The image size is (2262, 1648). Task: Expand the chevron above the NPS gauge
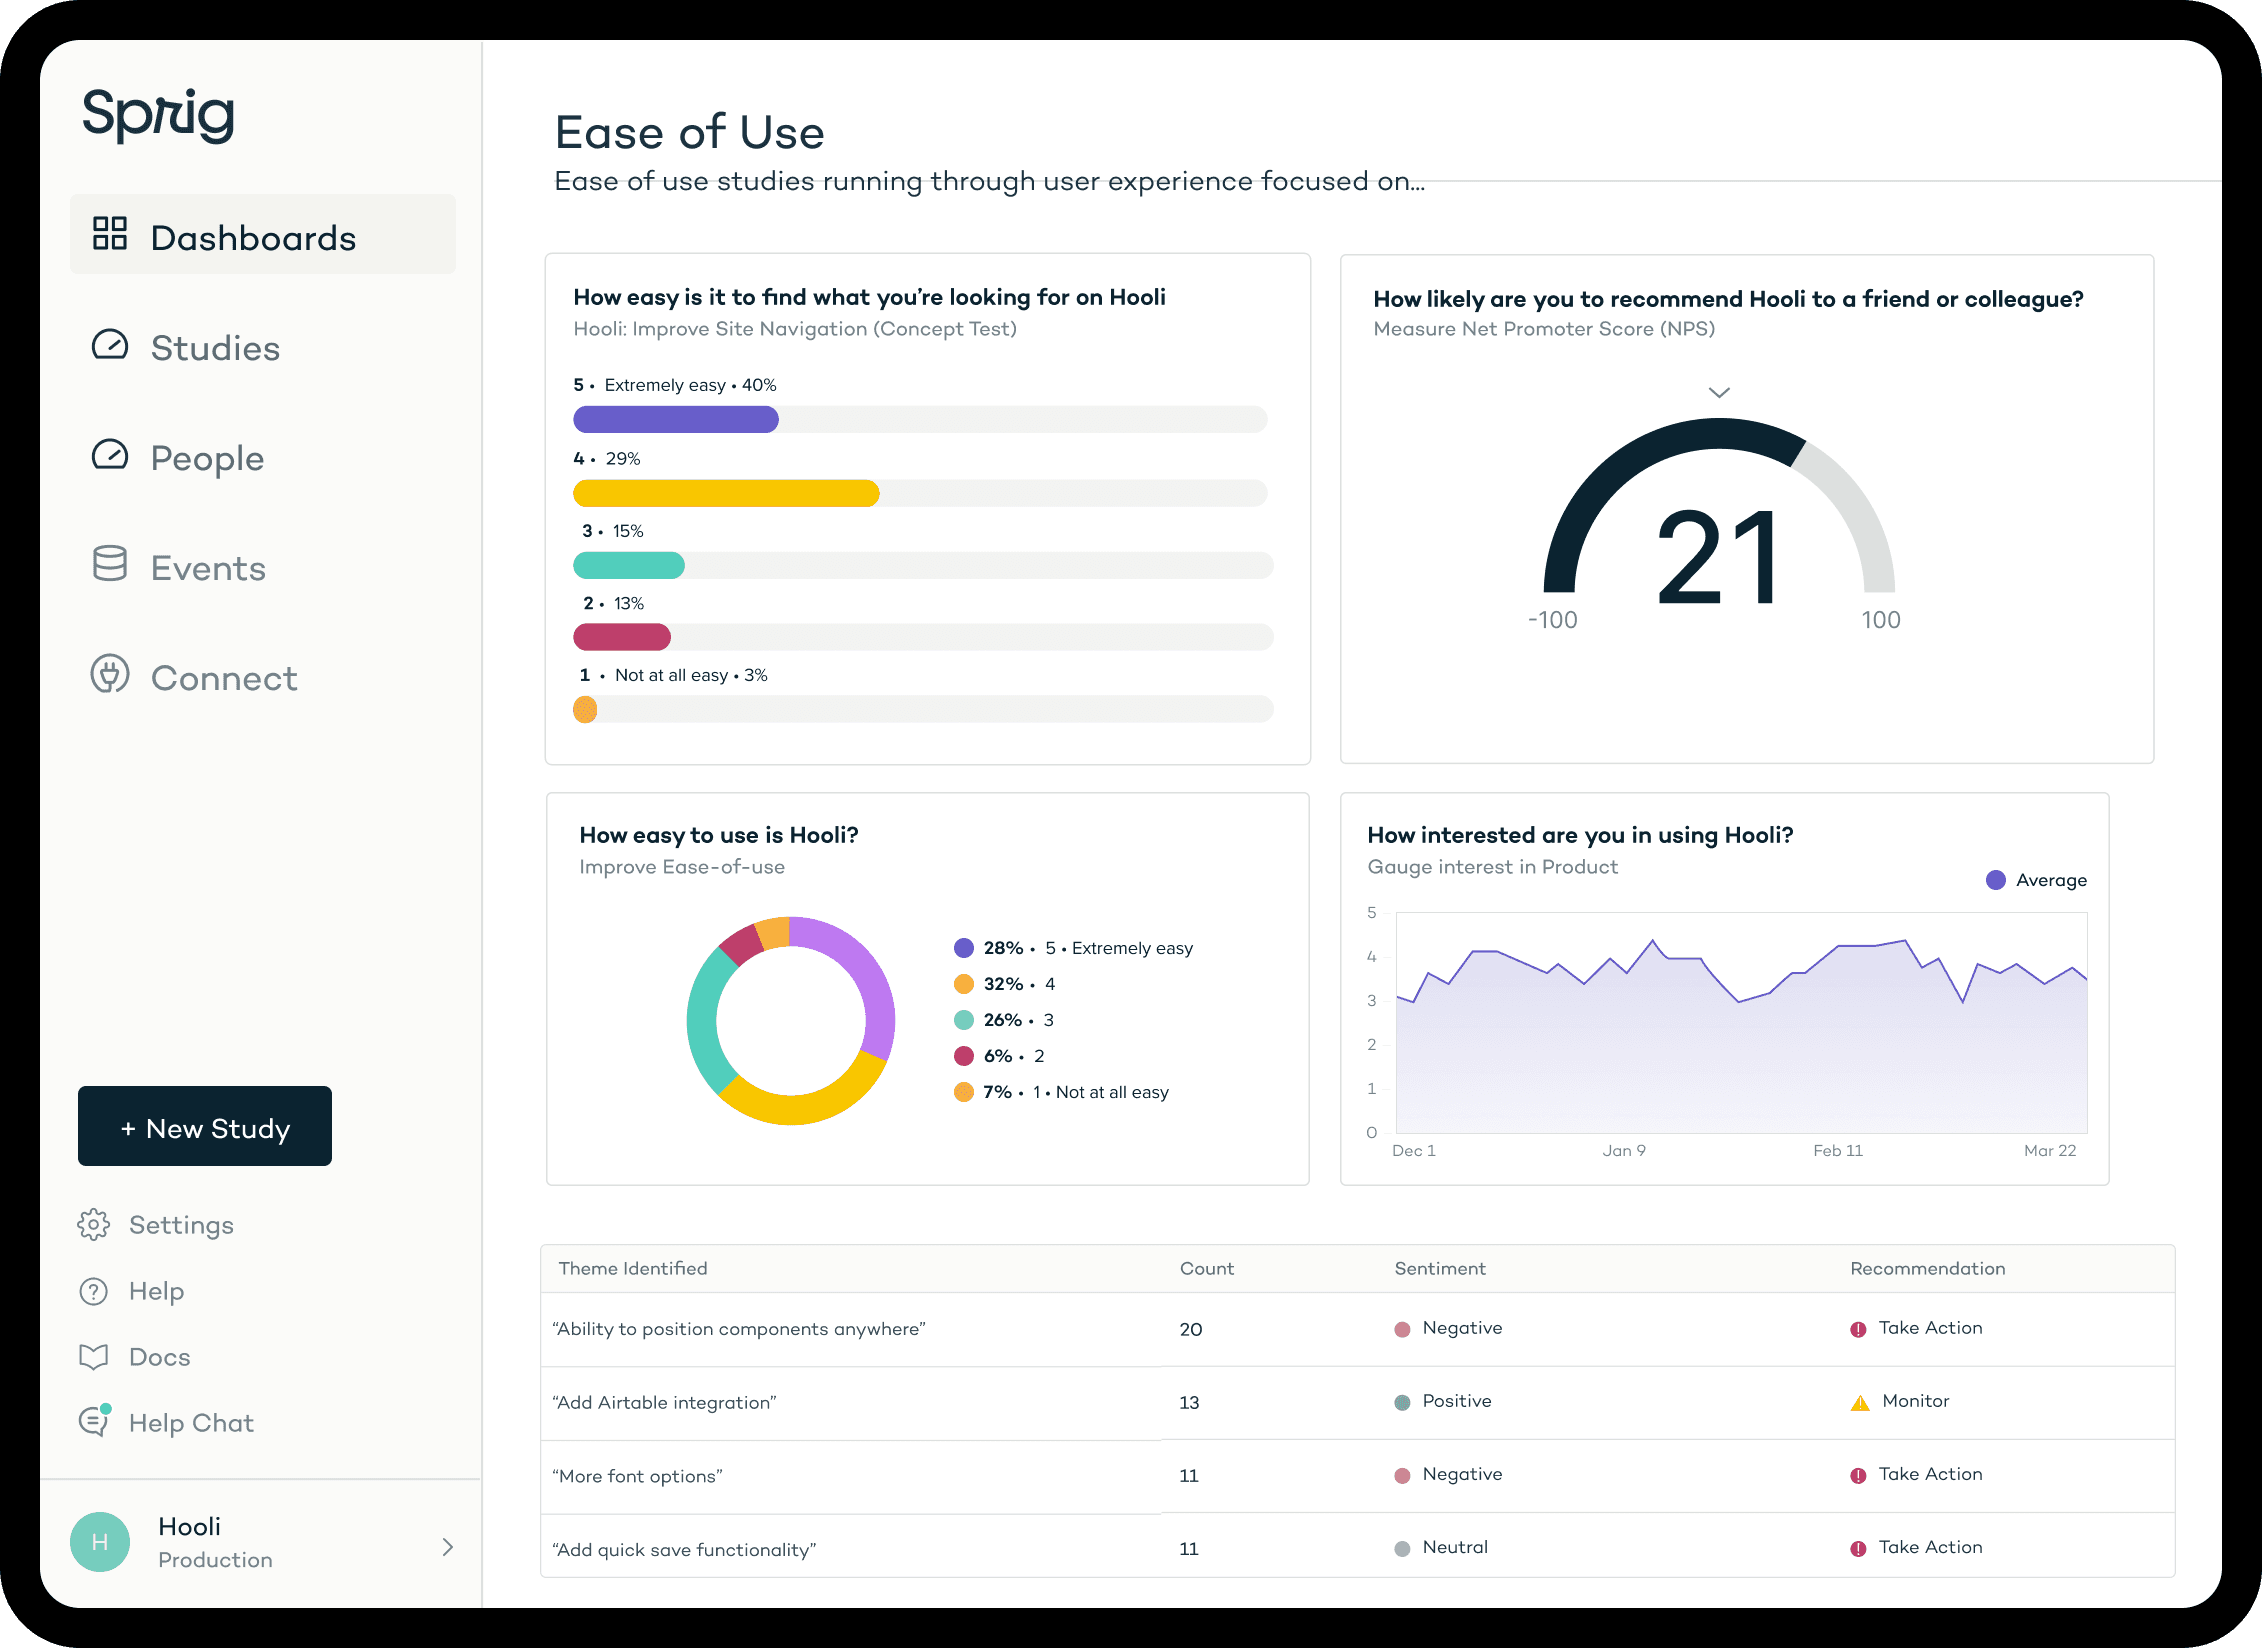[x=1719, y=392]
